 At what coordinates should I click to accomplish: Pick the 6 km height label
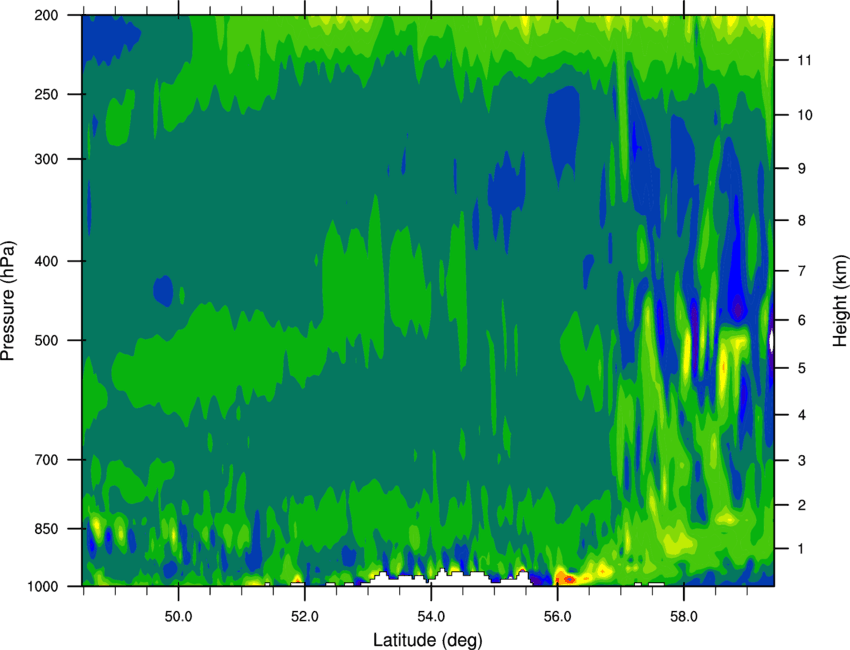802,320
